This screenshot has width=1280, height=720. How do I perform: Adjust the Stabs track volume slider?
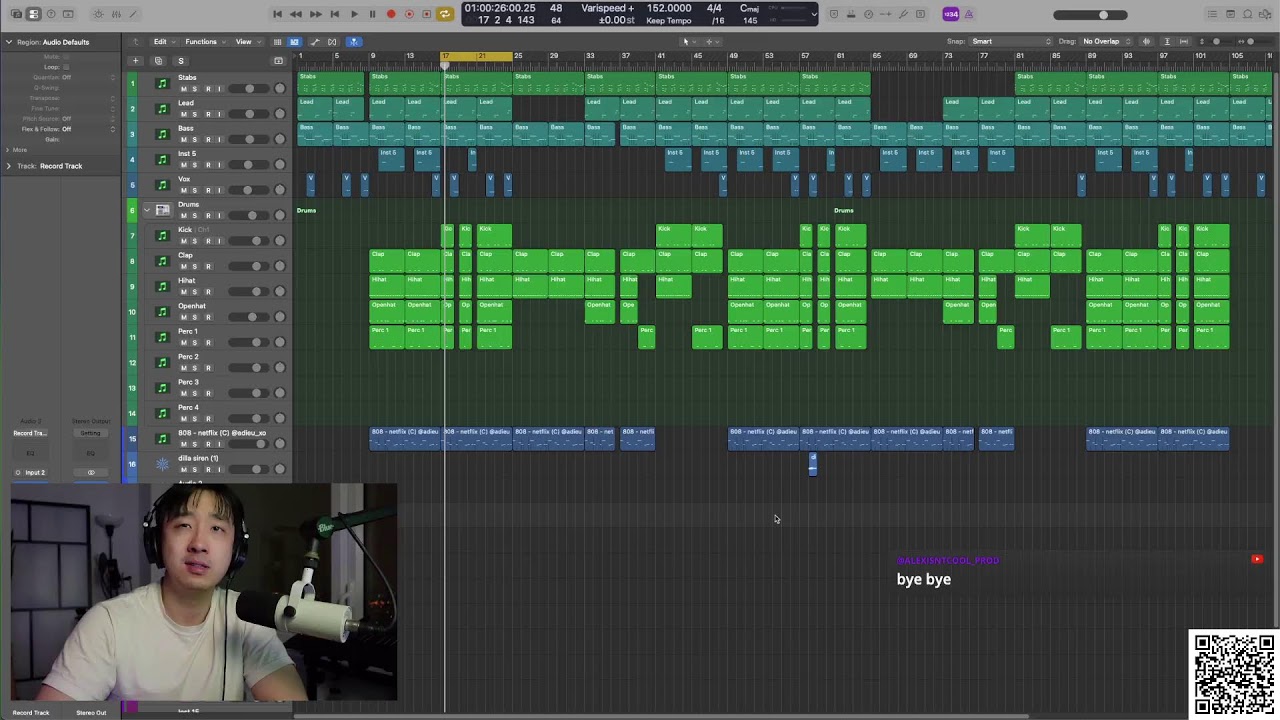pyautogui.click(x=250, y=89)
